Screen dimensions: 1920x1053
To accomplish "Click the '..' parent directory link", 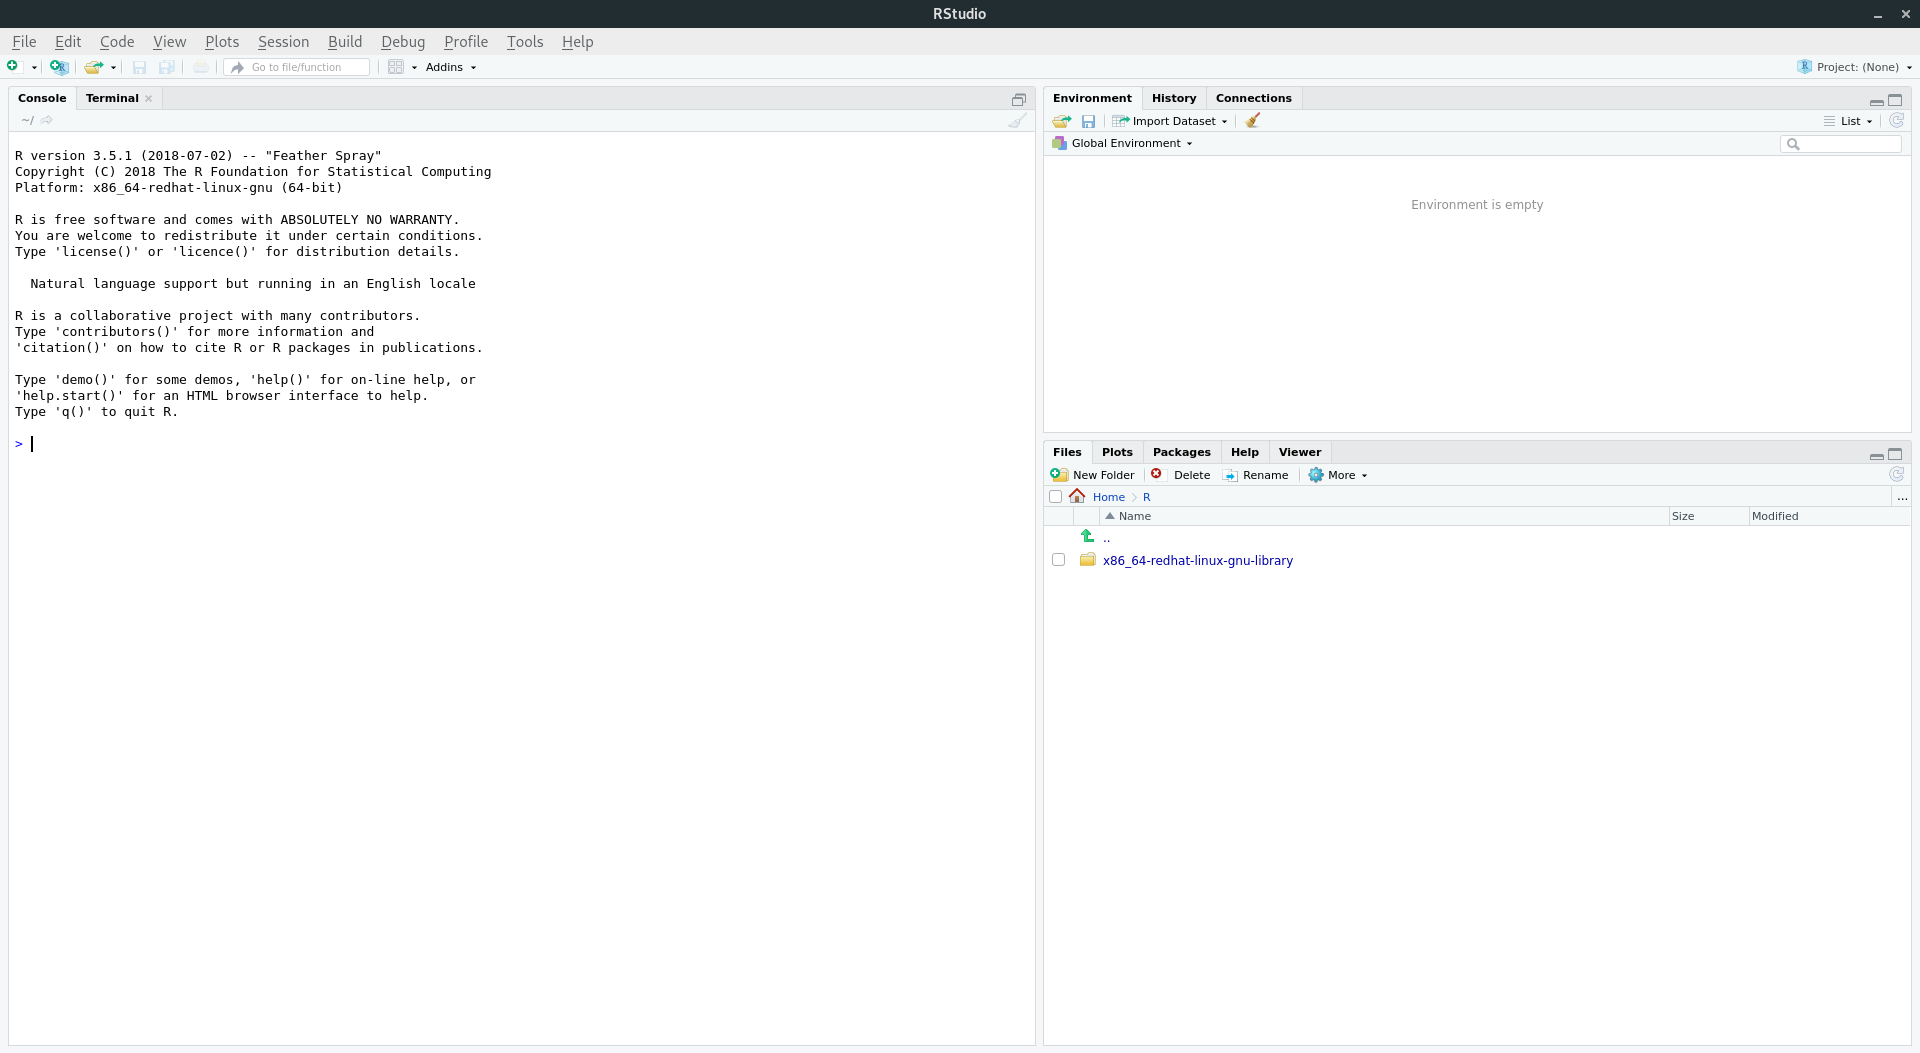I will [x=1106, y=538].
